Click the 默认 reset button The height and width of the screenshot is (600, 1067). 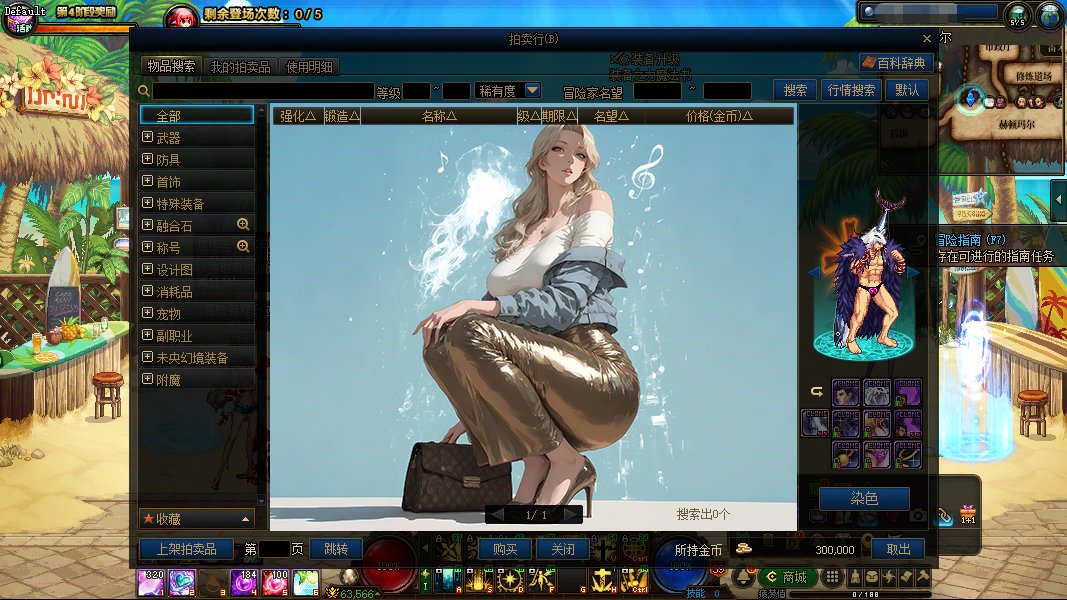click(906, 90)
